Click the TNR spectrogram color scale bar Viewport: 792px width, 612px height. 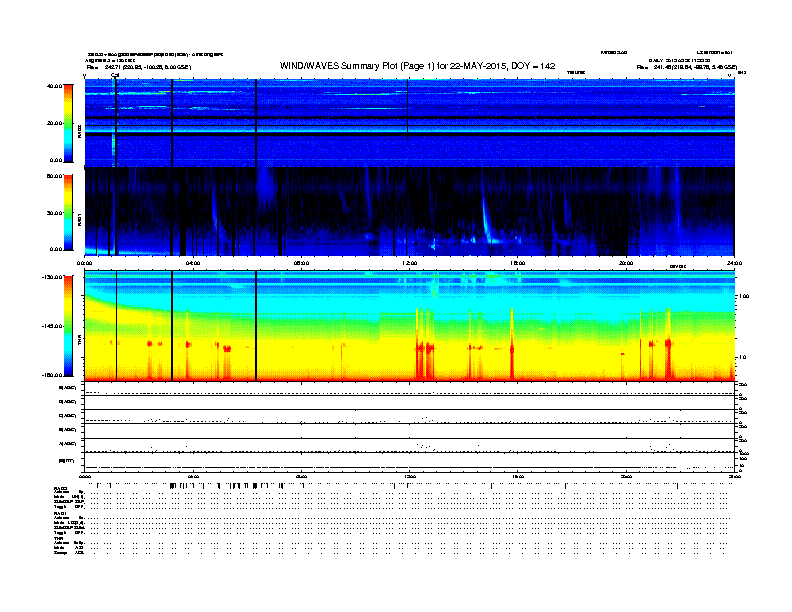click(69, 326)
